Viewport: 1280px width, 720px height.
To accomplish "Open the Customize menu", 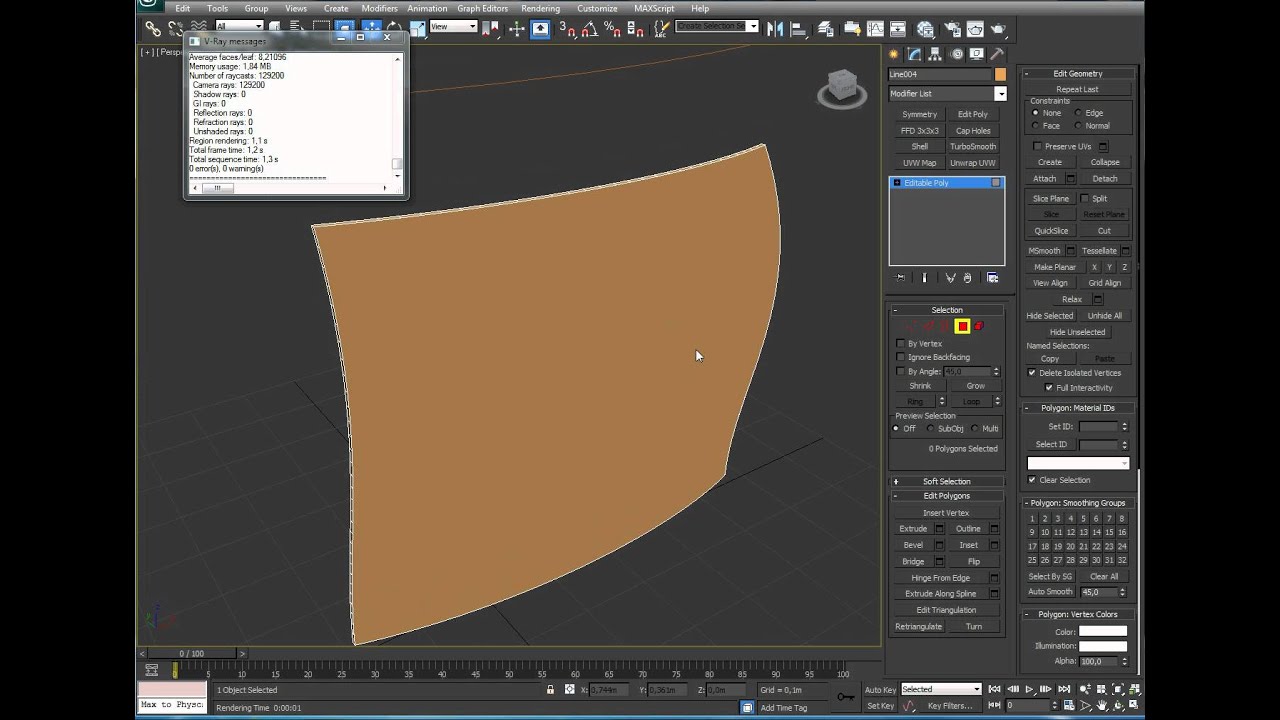I will click(597, 8).
